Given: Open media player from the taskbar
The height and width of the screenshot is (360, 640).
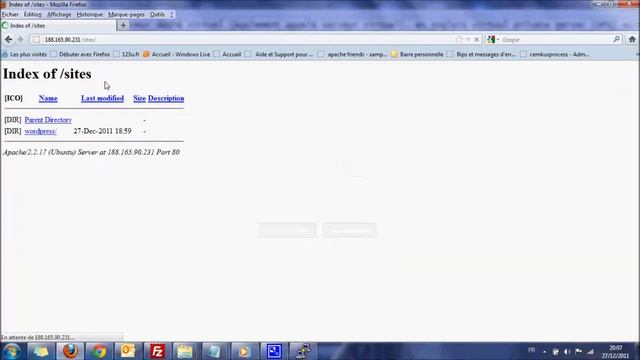Looking at the screenshot, I should pos(244,351).
